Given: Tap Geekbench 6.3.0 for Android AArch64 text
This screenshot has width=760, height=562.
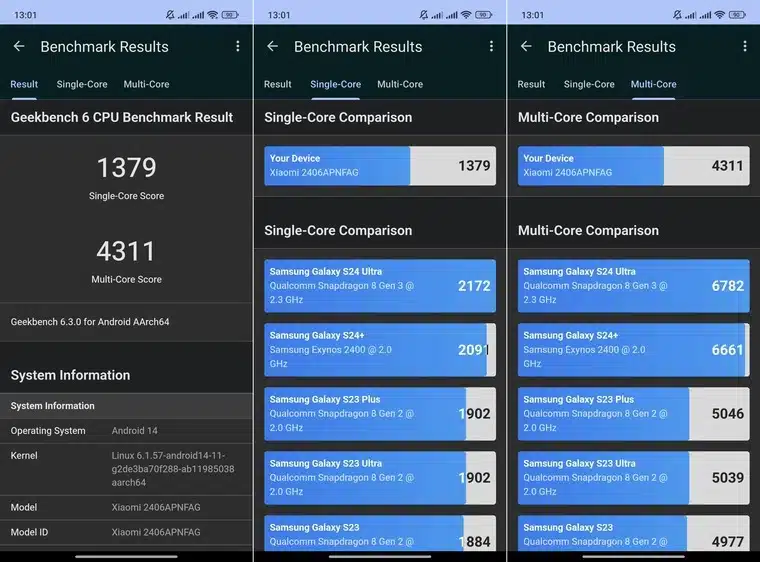Looking at the screenshot, I should (x=90, y=322).
